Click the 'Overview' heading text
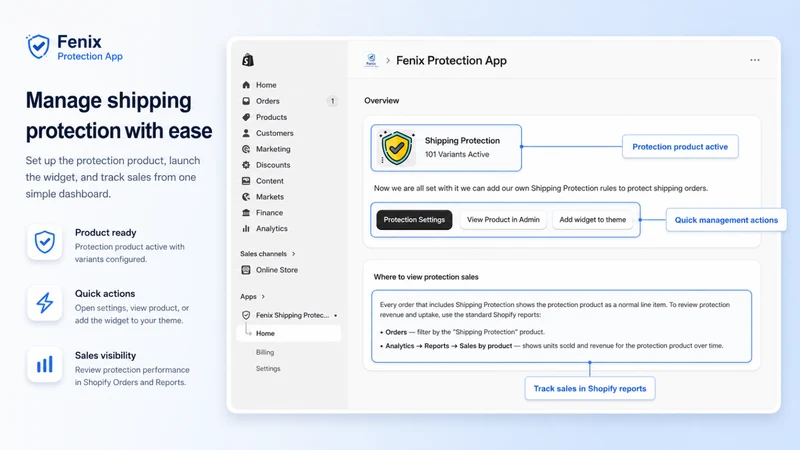The height and width of the screenshot is (450, 800). click(382, 101)
